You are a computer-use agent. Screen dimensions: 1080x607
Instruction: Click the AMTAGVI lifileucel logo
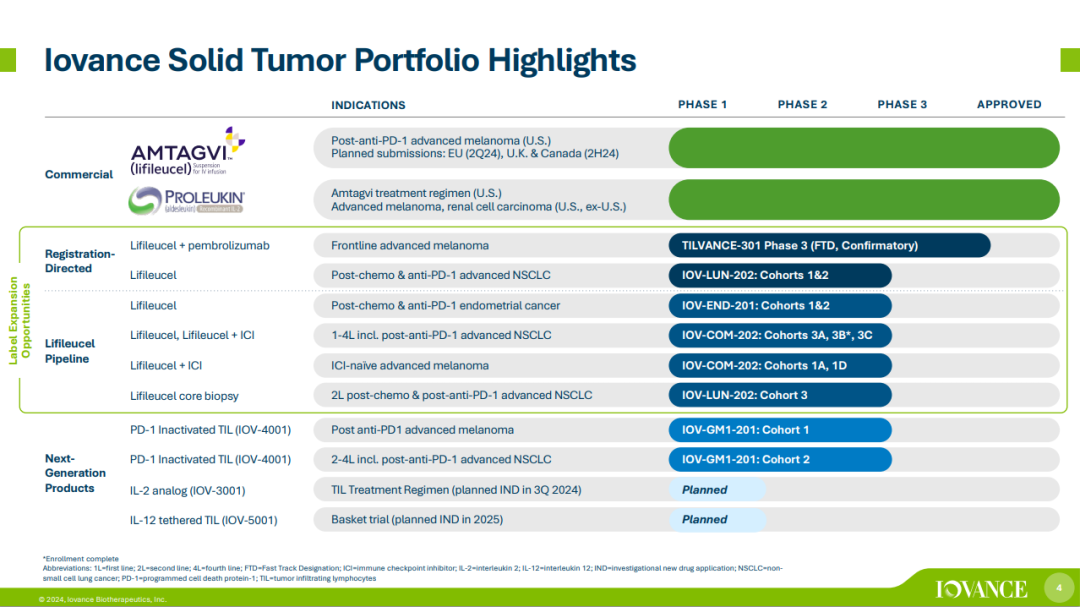(x=187, y=152)
